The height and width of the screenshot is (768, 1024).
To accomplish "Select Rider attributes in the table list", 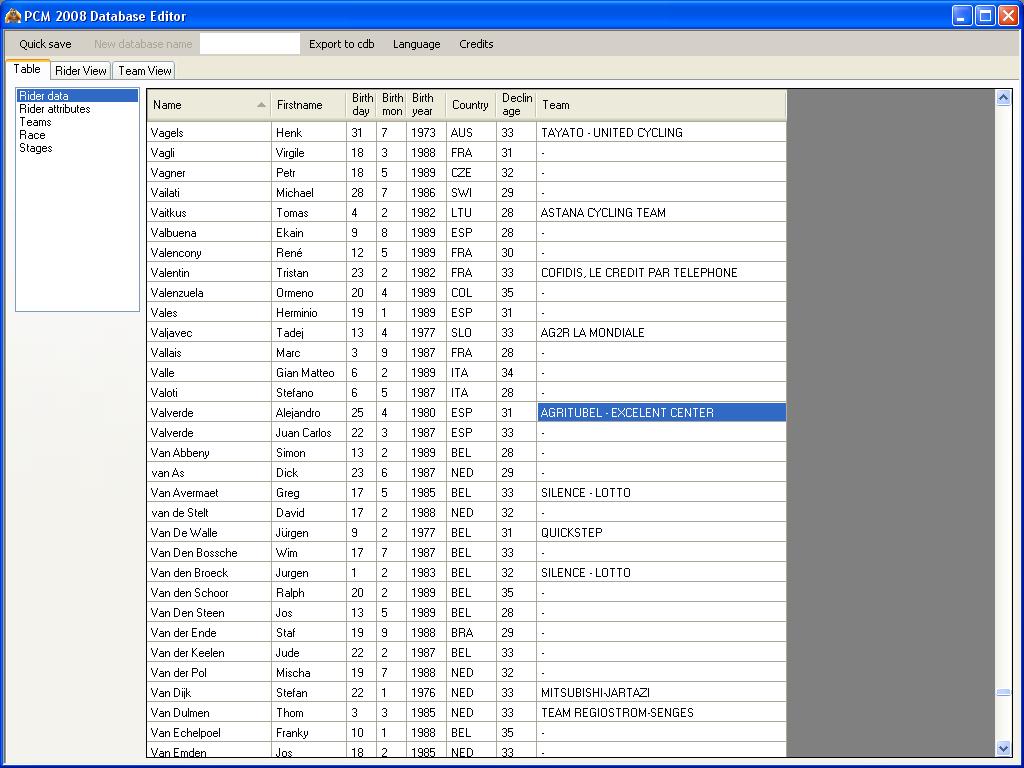I will click(x=55, y=109).
